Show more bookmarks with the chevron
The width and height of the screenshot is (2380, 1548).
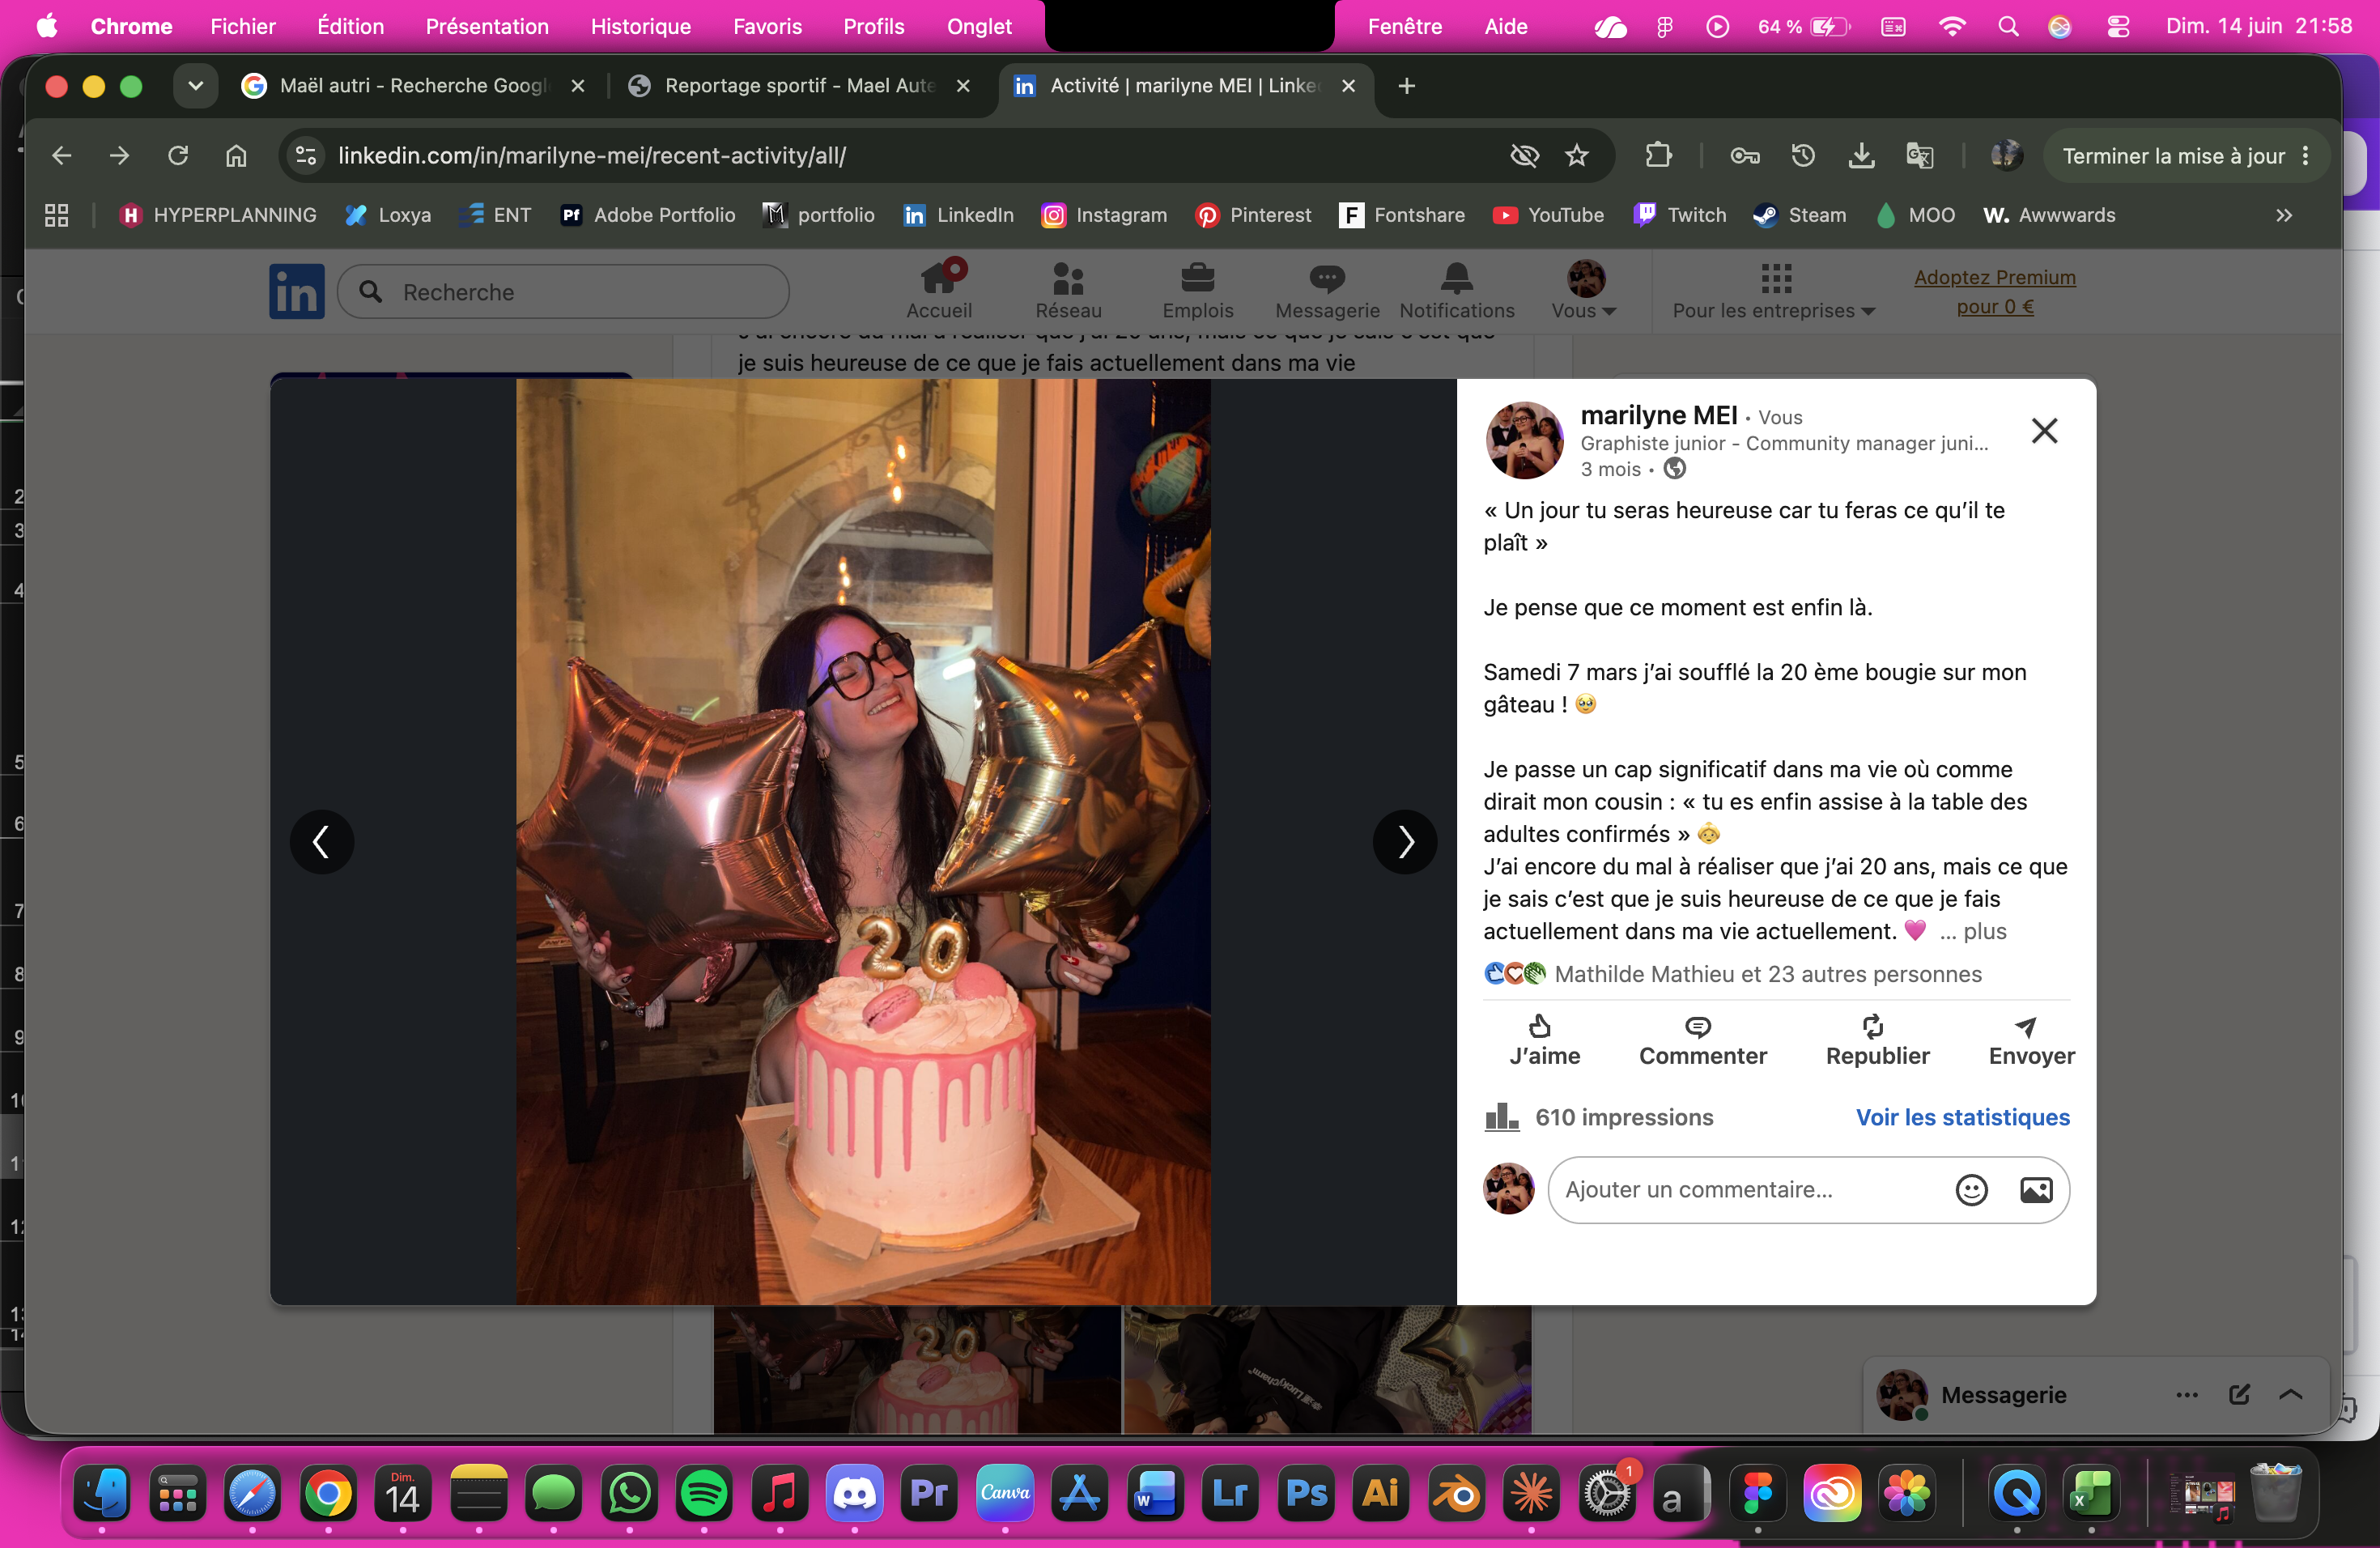[2284, 216]
